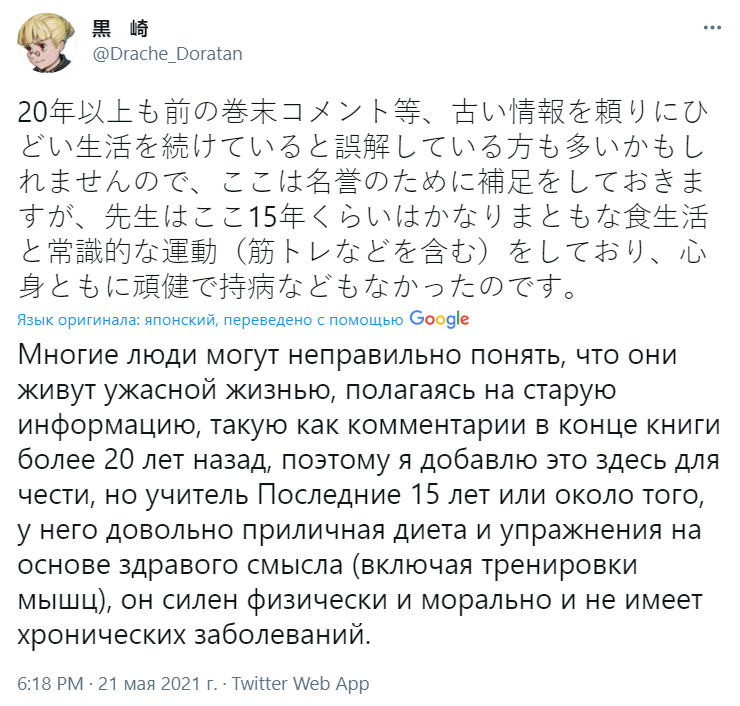Click the 'Язык оригинала: японский' translation notice

click(x=210, y=320)
